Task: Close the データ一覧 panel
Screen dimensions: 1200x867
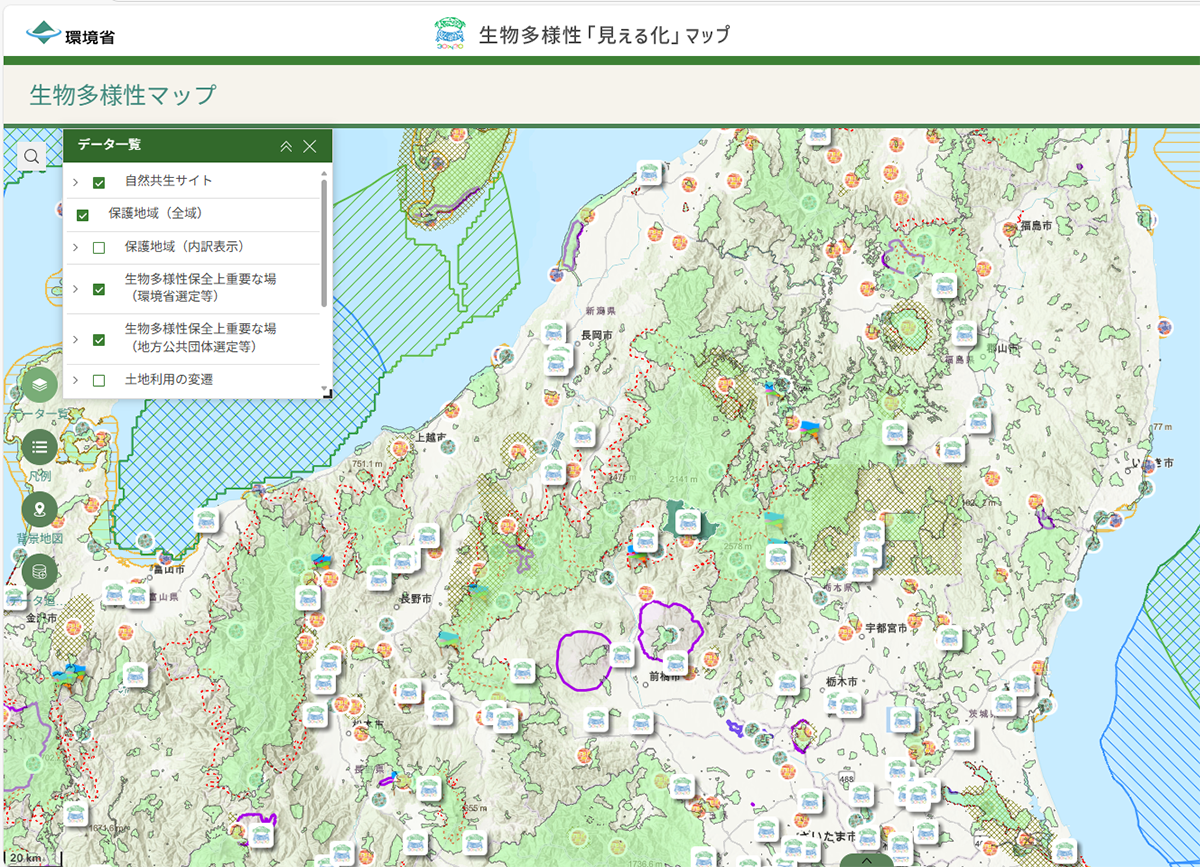Action: [310, 146]
